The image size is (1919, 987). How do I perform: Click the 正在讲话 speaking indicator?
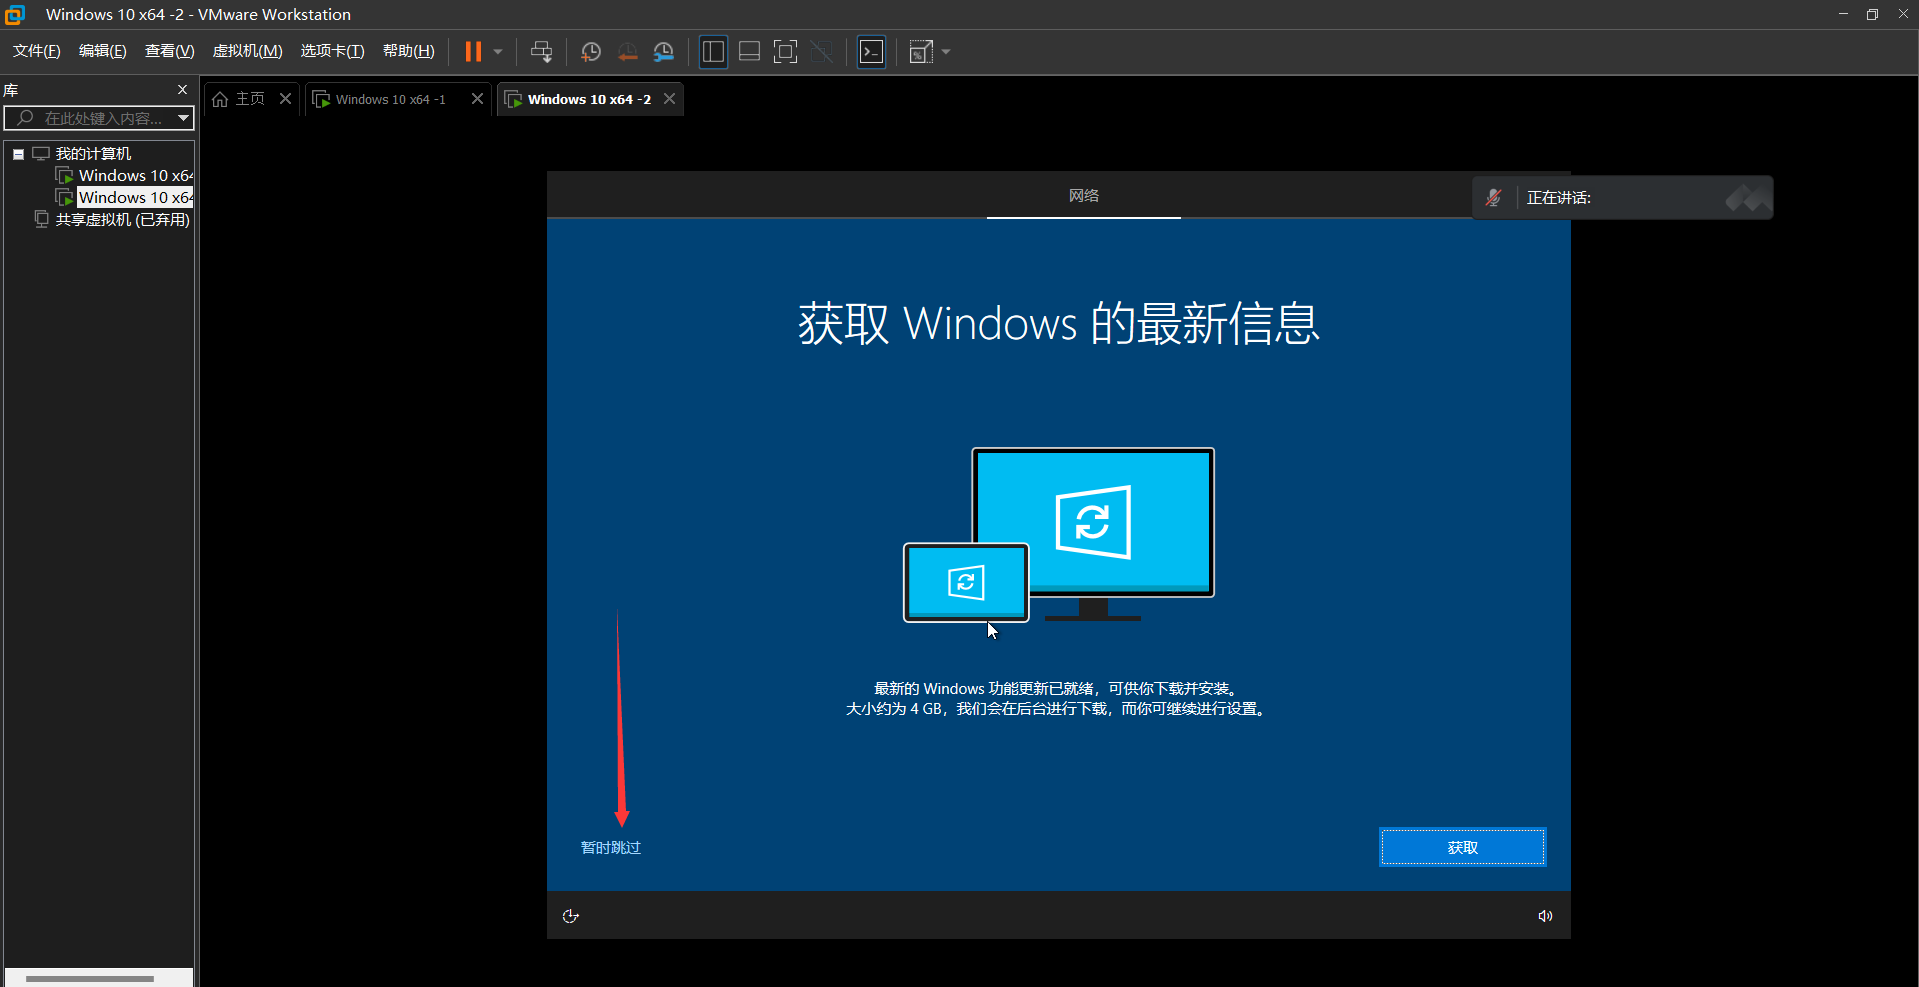(1559, 198)
